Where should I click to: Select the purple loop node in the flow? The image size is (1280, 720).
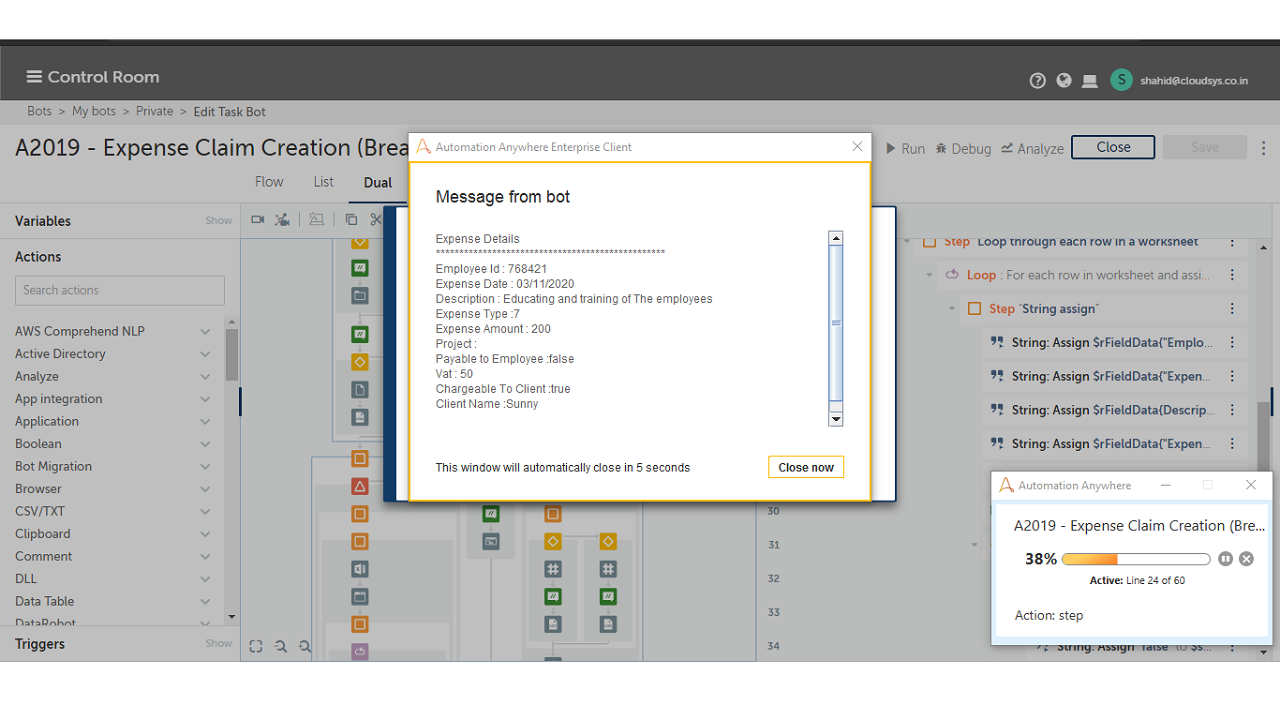360,652
